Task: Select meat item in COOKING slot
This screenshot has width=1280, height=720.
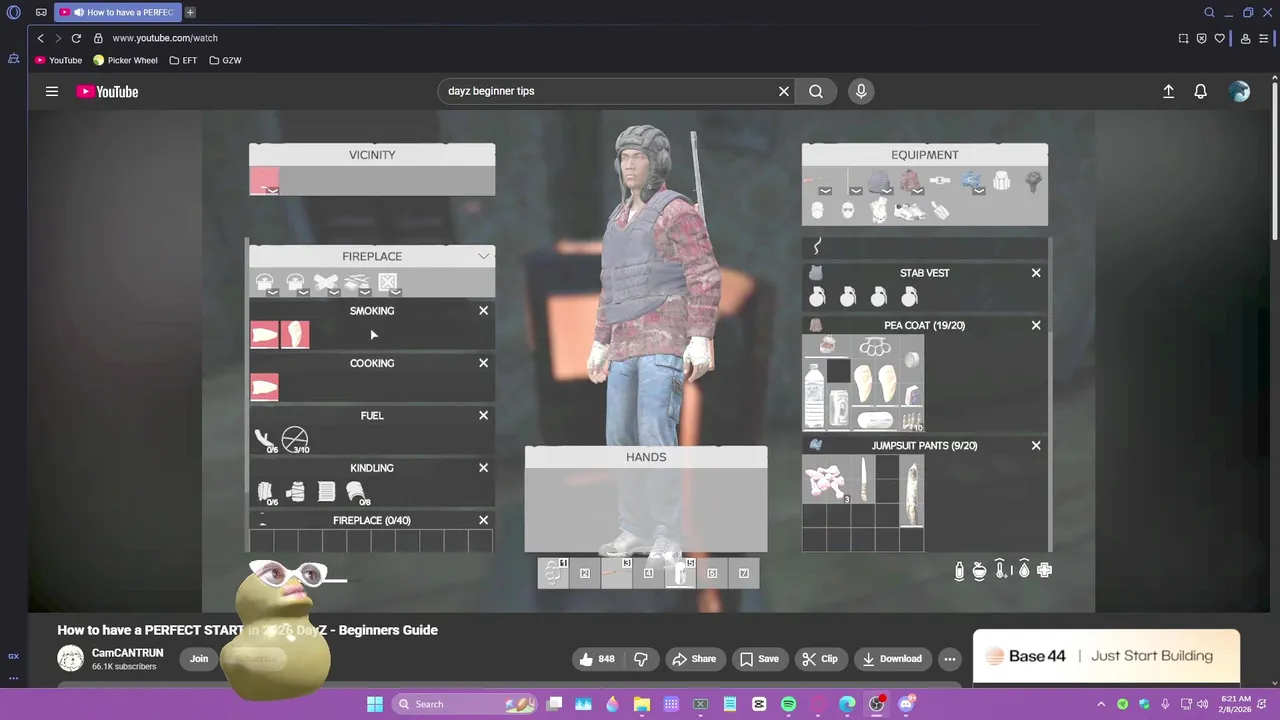Action: pos(264,387)
